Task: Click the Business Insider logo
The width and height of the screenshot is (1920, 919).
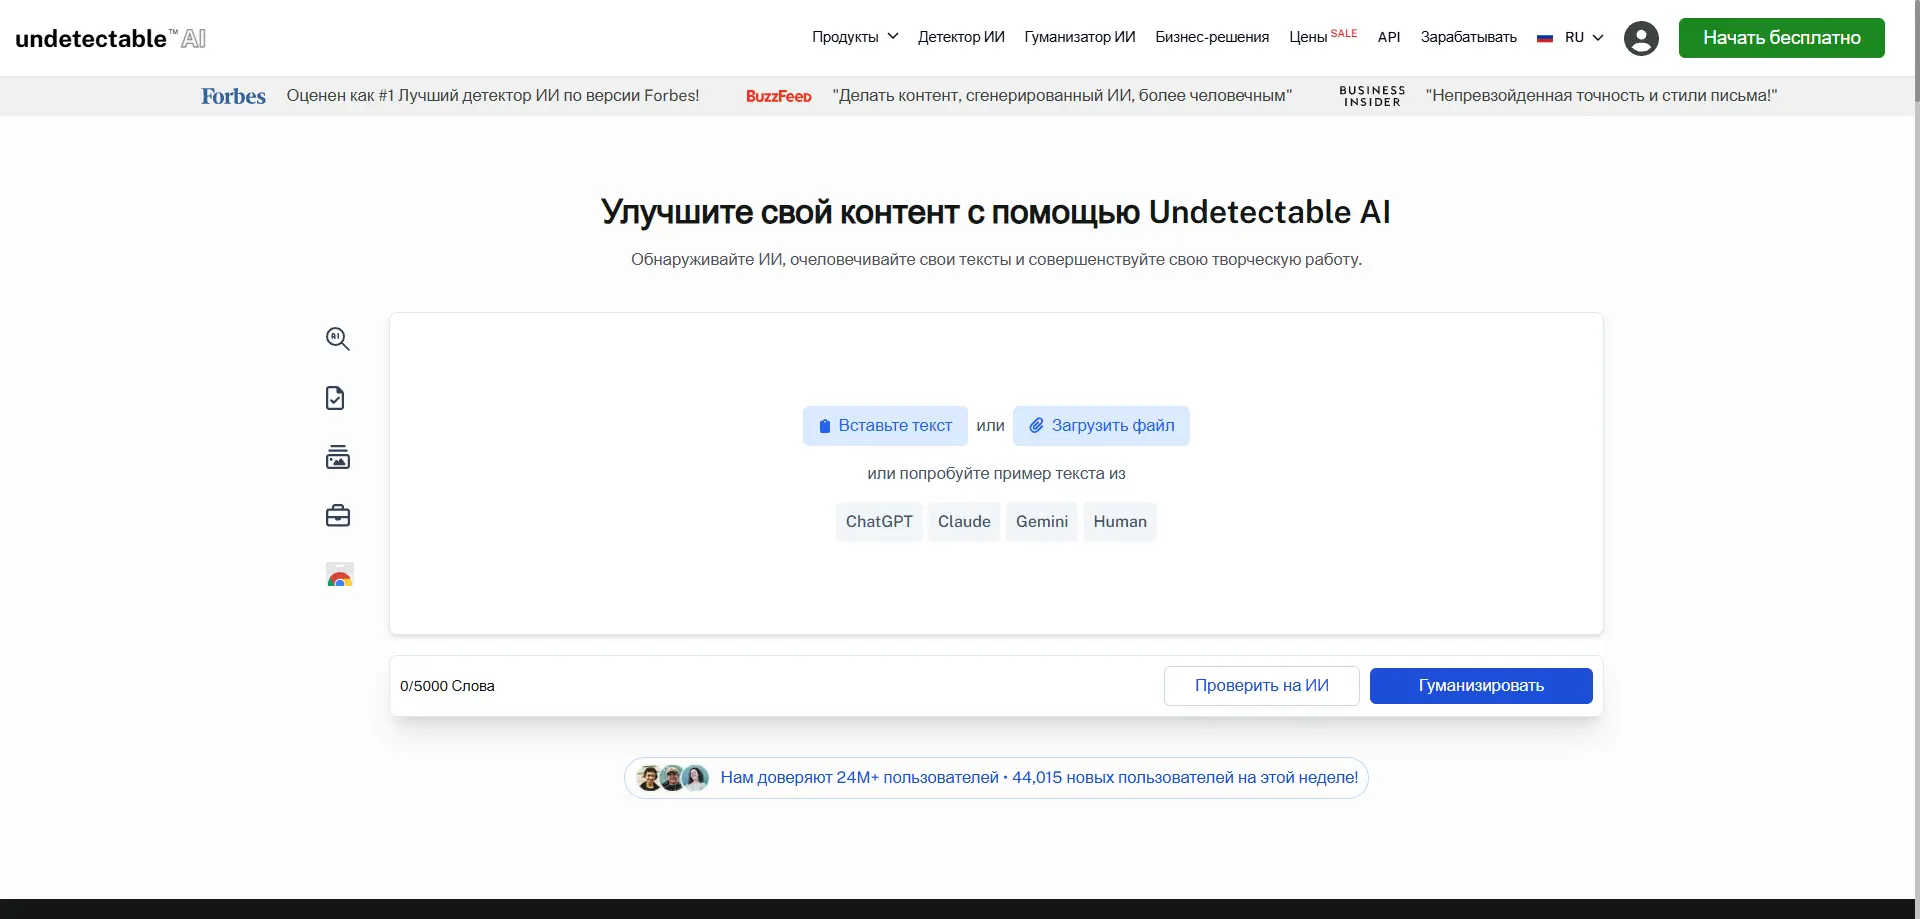Action: coord(1372,96)
